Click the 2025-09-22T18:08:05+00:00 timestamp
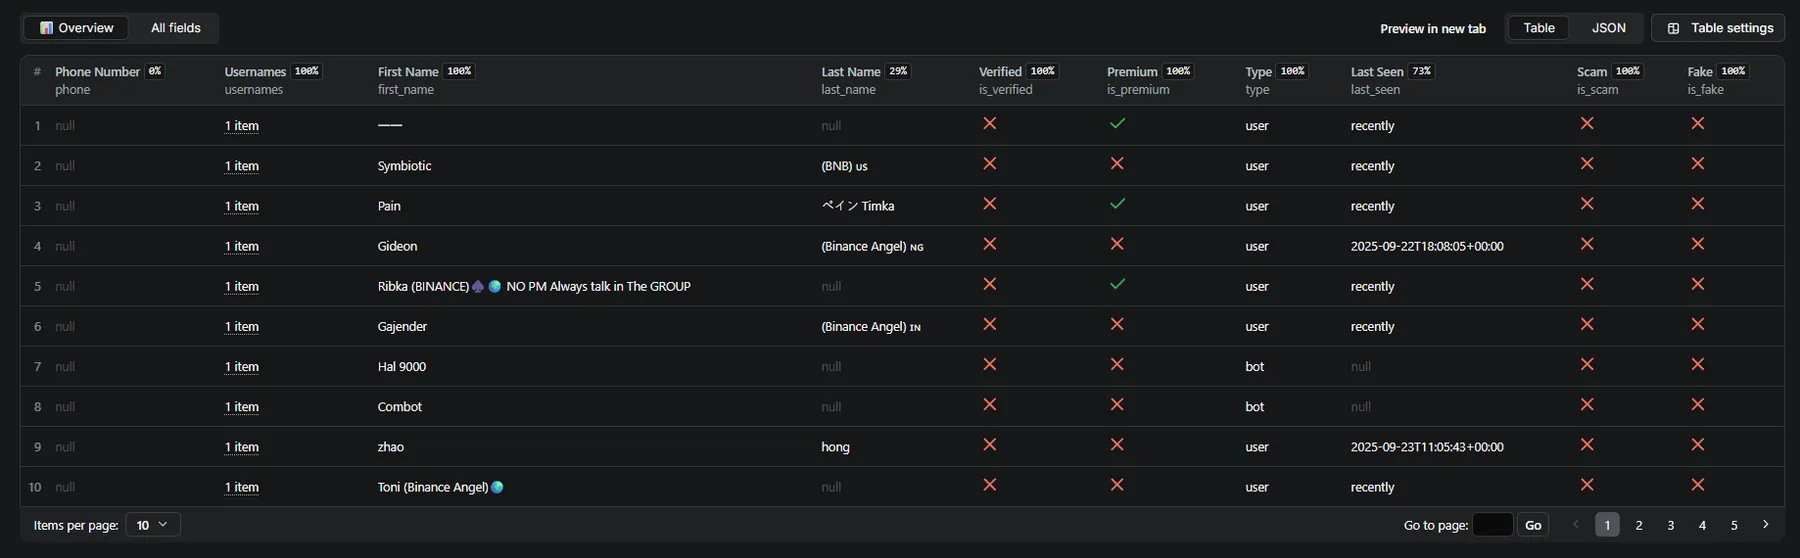Screen dimensions: 1800x558 pos(1427,246)
